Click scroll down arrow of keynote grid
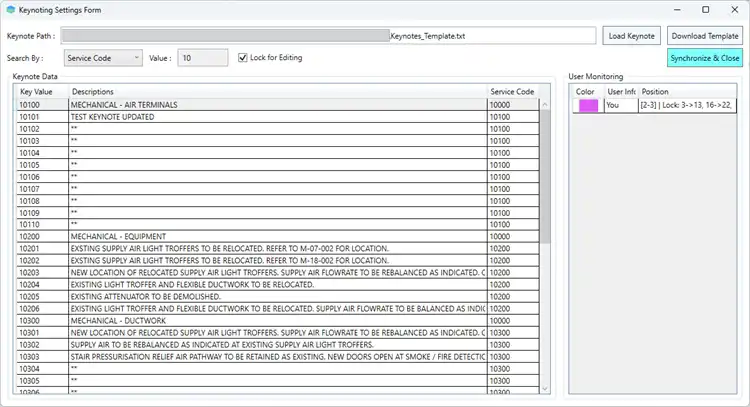The image size is (750, 407). pyautogui.click(x=544, y=389)
